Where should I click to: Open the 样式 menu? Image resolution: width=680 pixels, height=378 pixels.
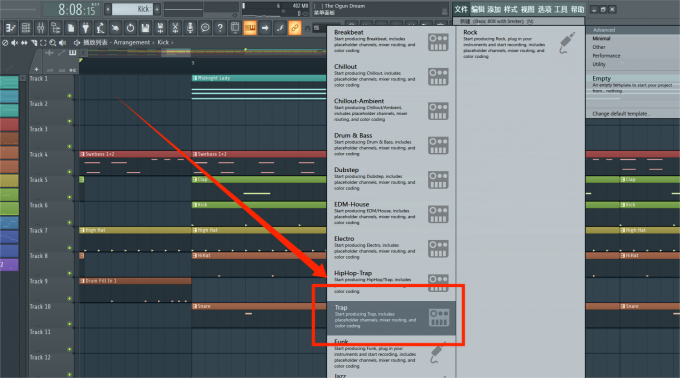coord(510,9)
